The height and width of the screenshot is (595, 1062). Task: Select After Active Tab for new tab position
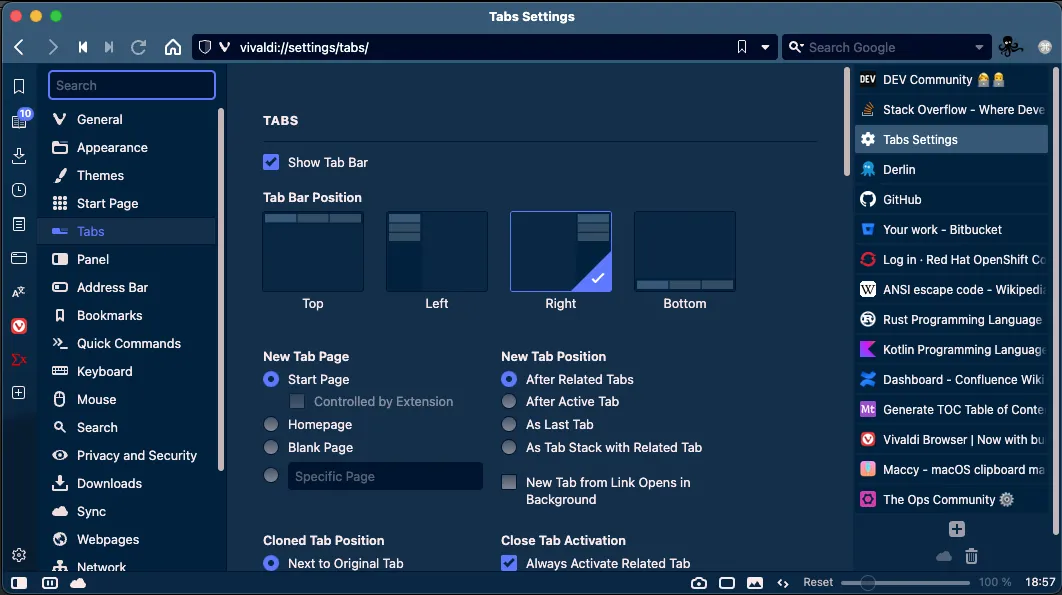pyautogui.click(x=510, y=401)
